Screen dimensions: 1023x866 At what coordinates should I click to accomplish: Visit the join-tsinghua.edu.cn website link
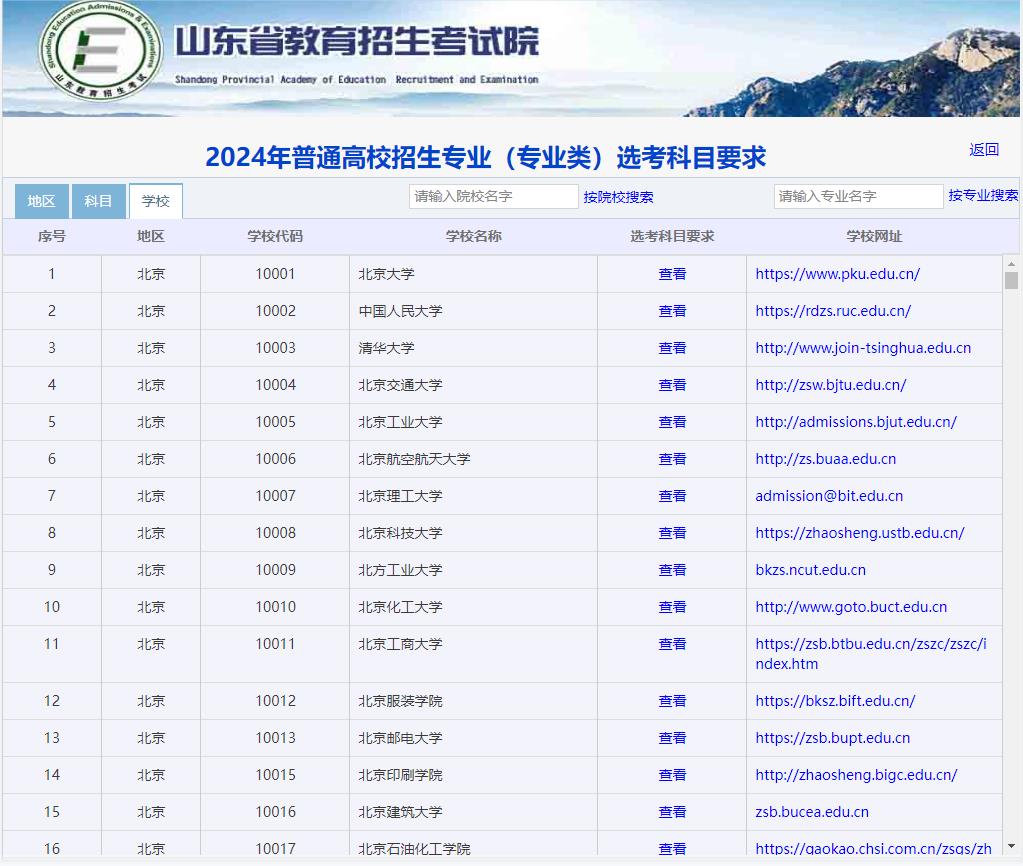coord(863,348)
